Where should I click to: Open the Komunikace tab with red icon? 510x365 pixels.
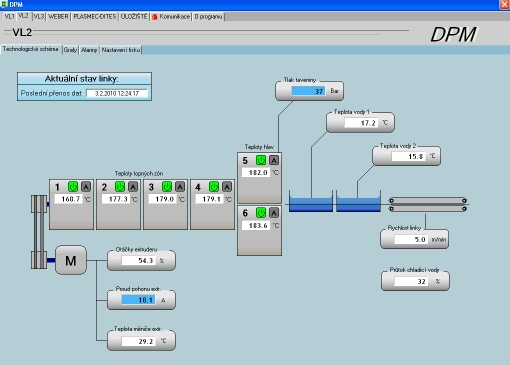(x=171, y=16)
